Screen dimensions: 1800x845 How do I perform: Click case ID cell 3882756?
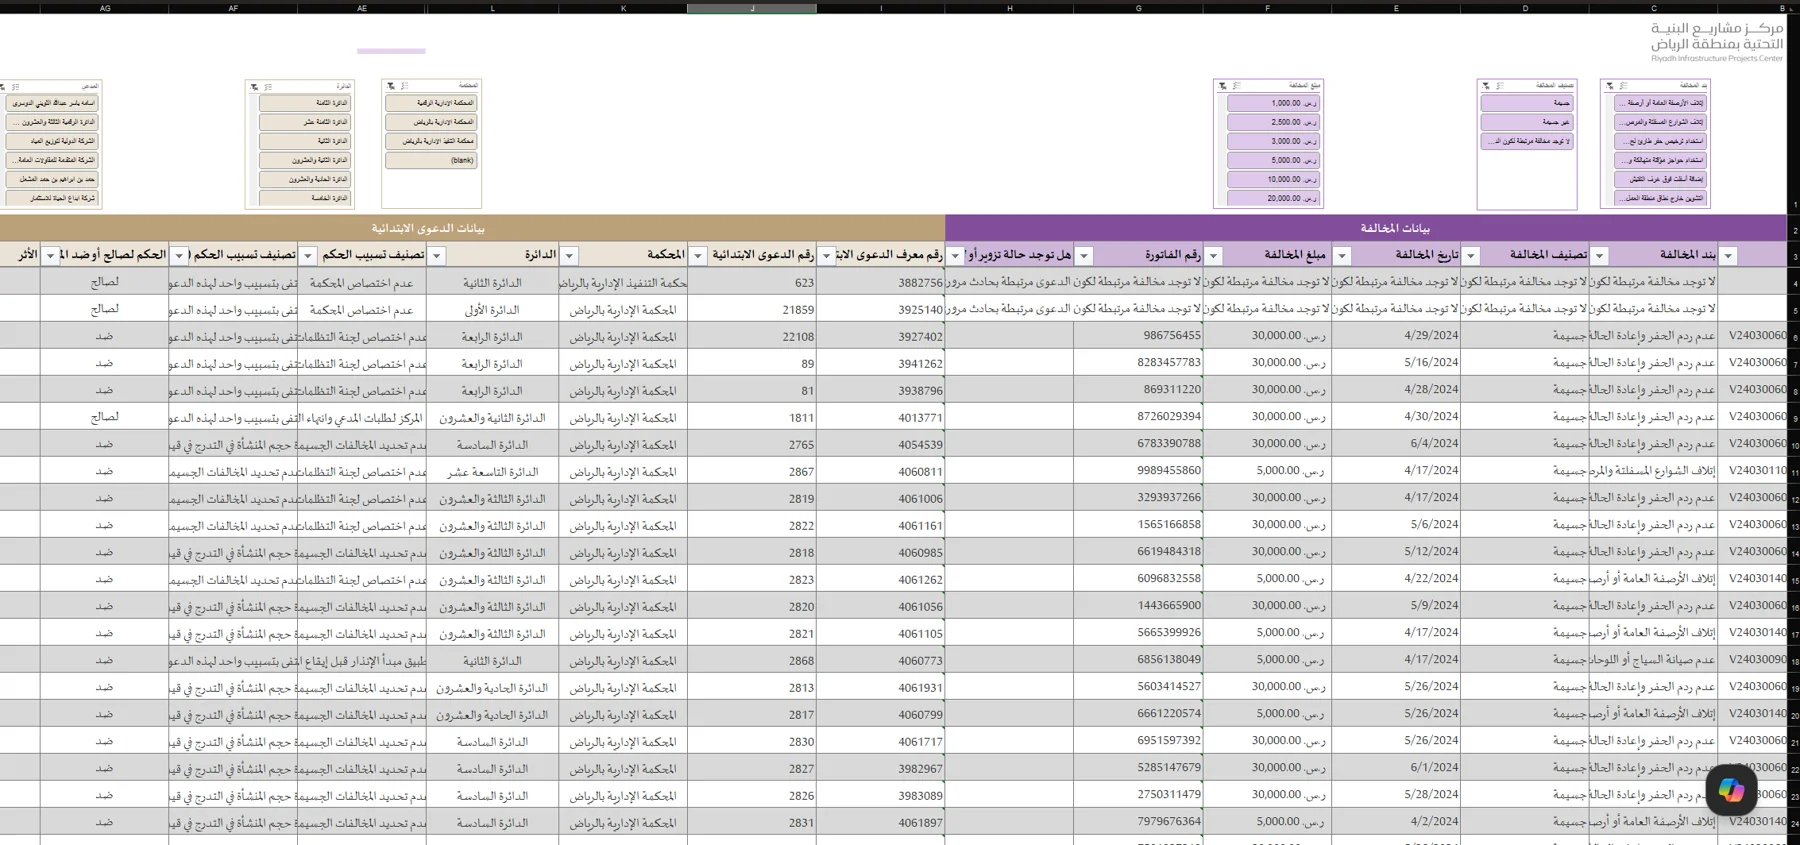click(880, 283)
